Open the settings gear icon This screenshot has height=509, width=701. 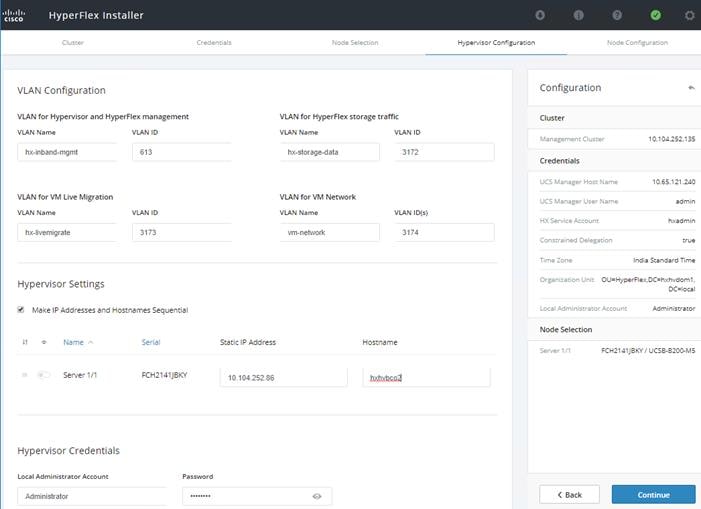[690, 15]
